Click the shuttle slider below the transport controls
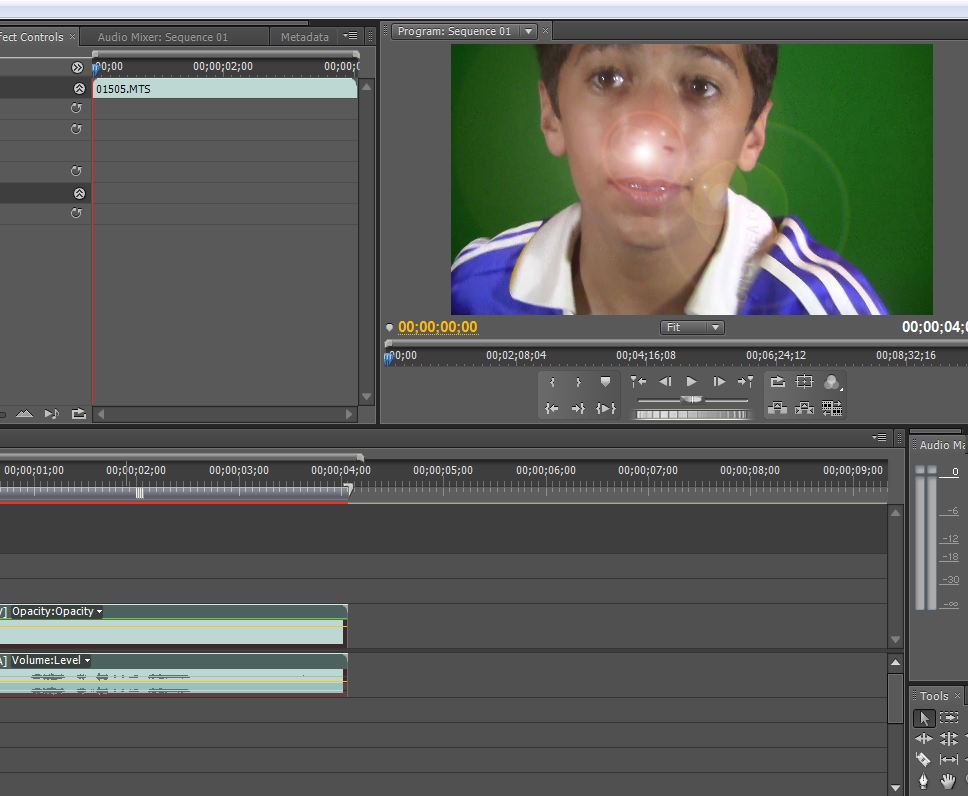968x796 pixels. (x=692, y=398)
